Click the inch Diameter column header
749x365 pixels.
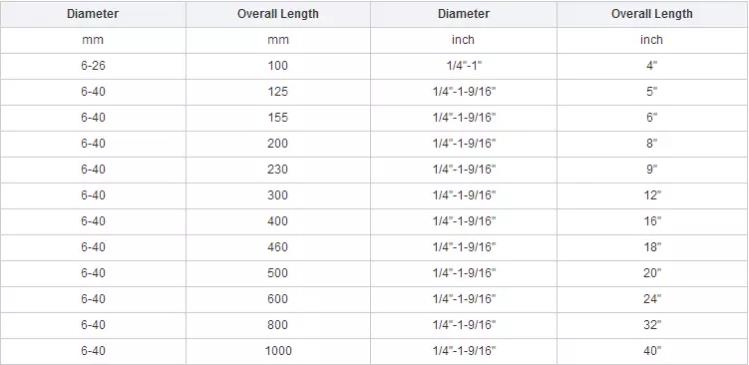pos(463,14)
